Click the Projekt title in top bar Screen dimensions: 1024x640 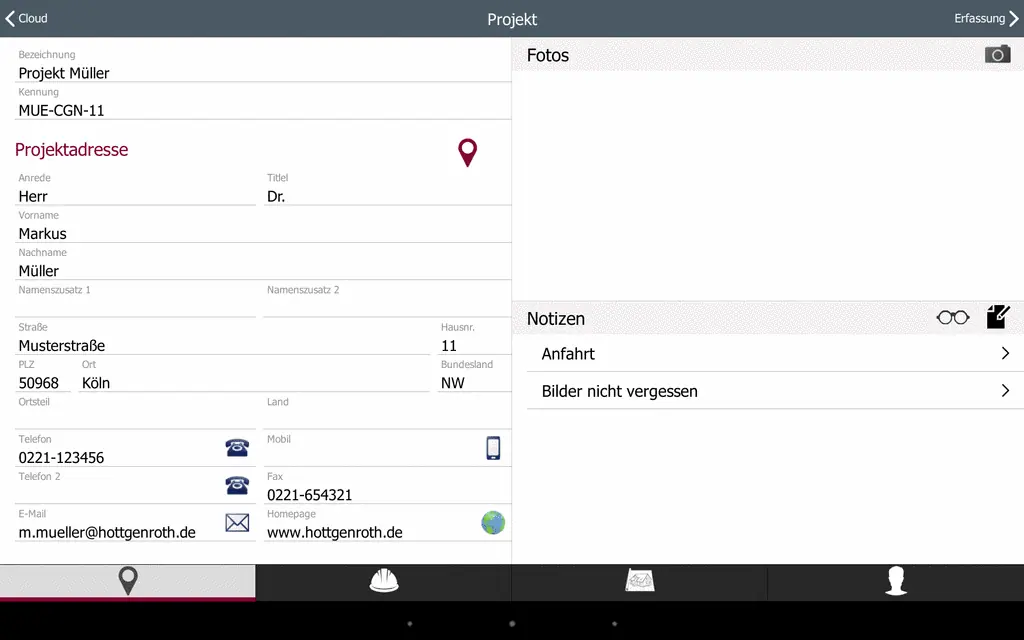tap(512, 19)
